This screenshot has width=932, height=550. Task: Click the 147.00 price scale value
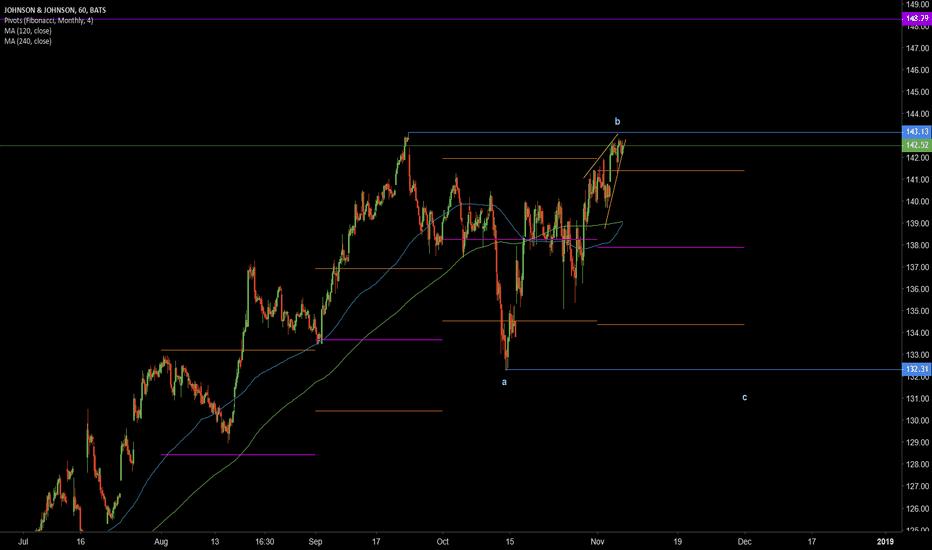click(x=917, y=48)
